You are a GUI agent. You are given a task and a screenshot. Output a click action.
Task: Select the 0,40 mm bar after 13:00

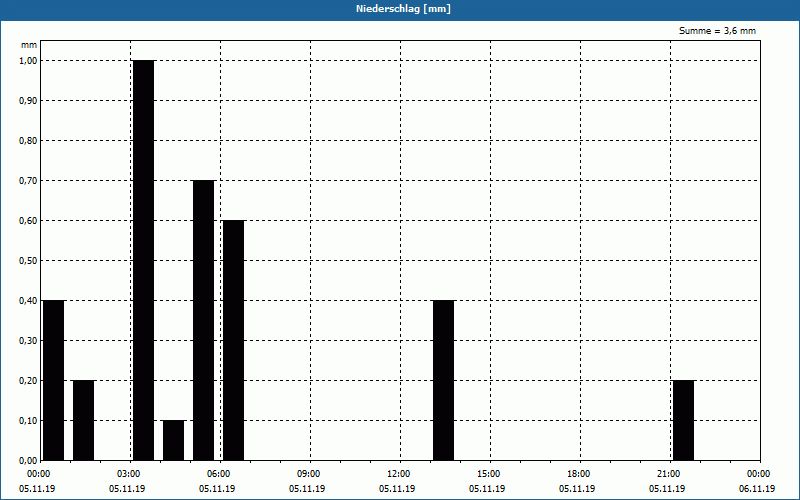point(443,381)
